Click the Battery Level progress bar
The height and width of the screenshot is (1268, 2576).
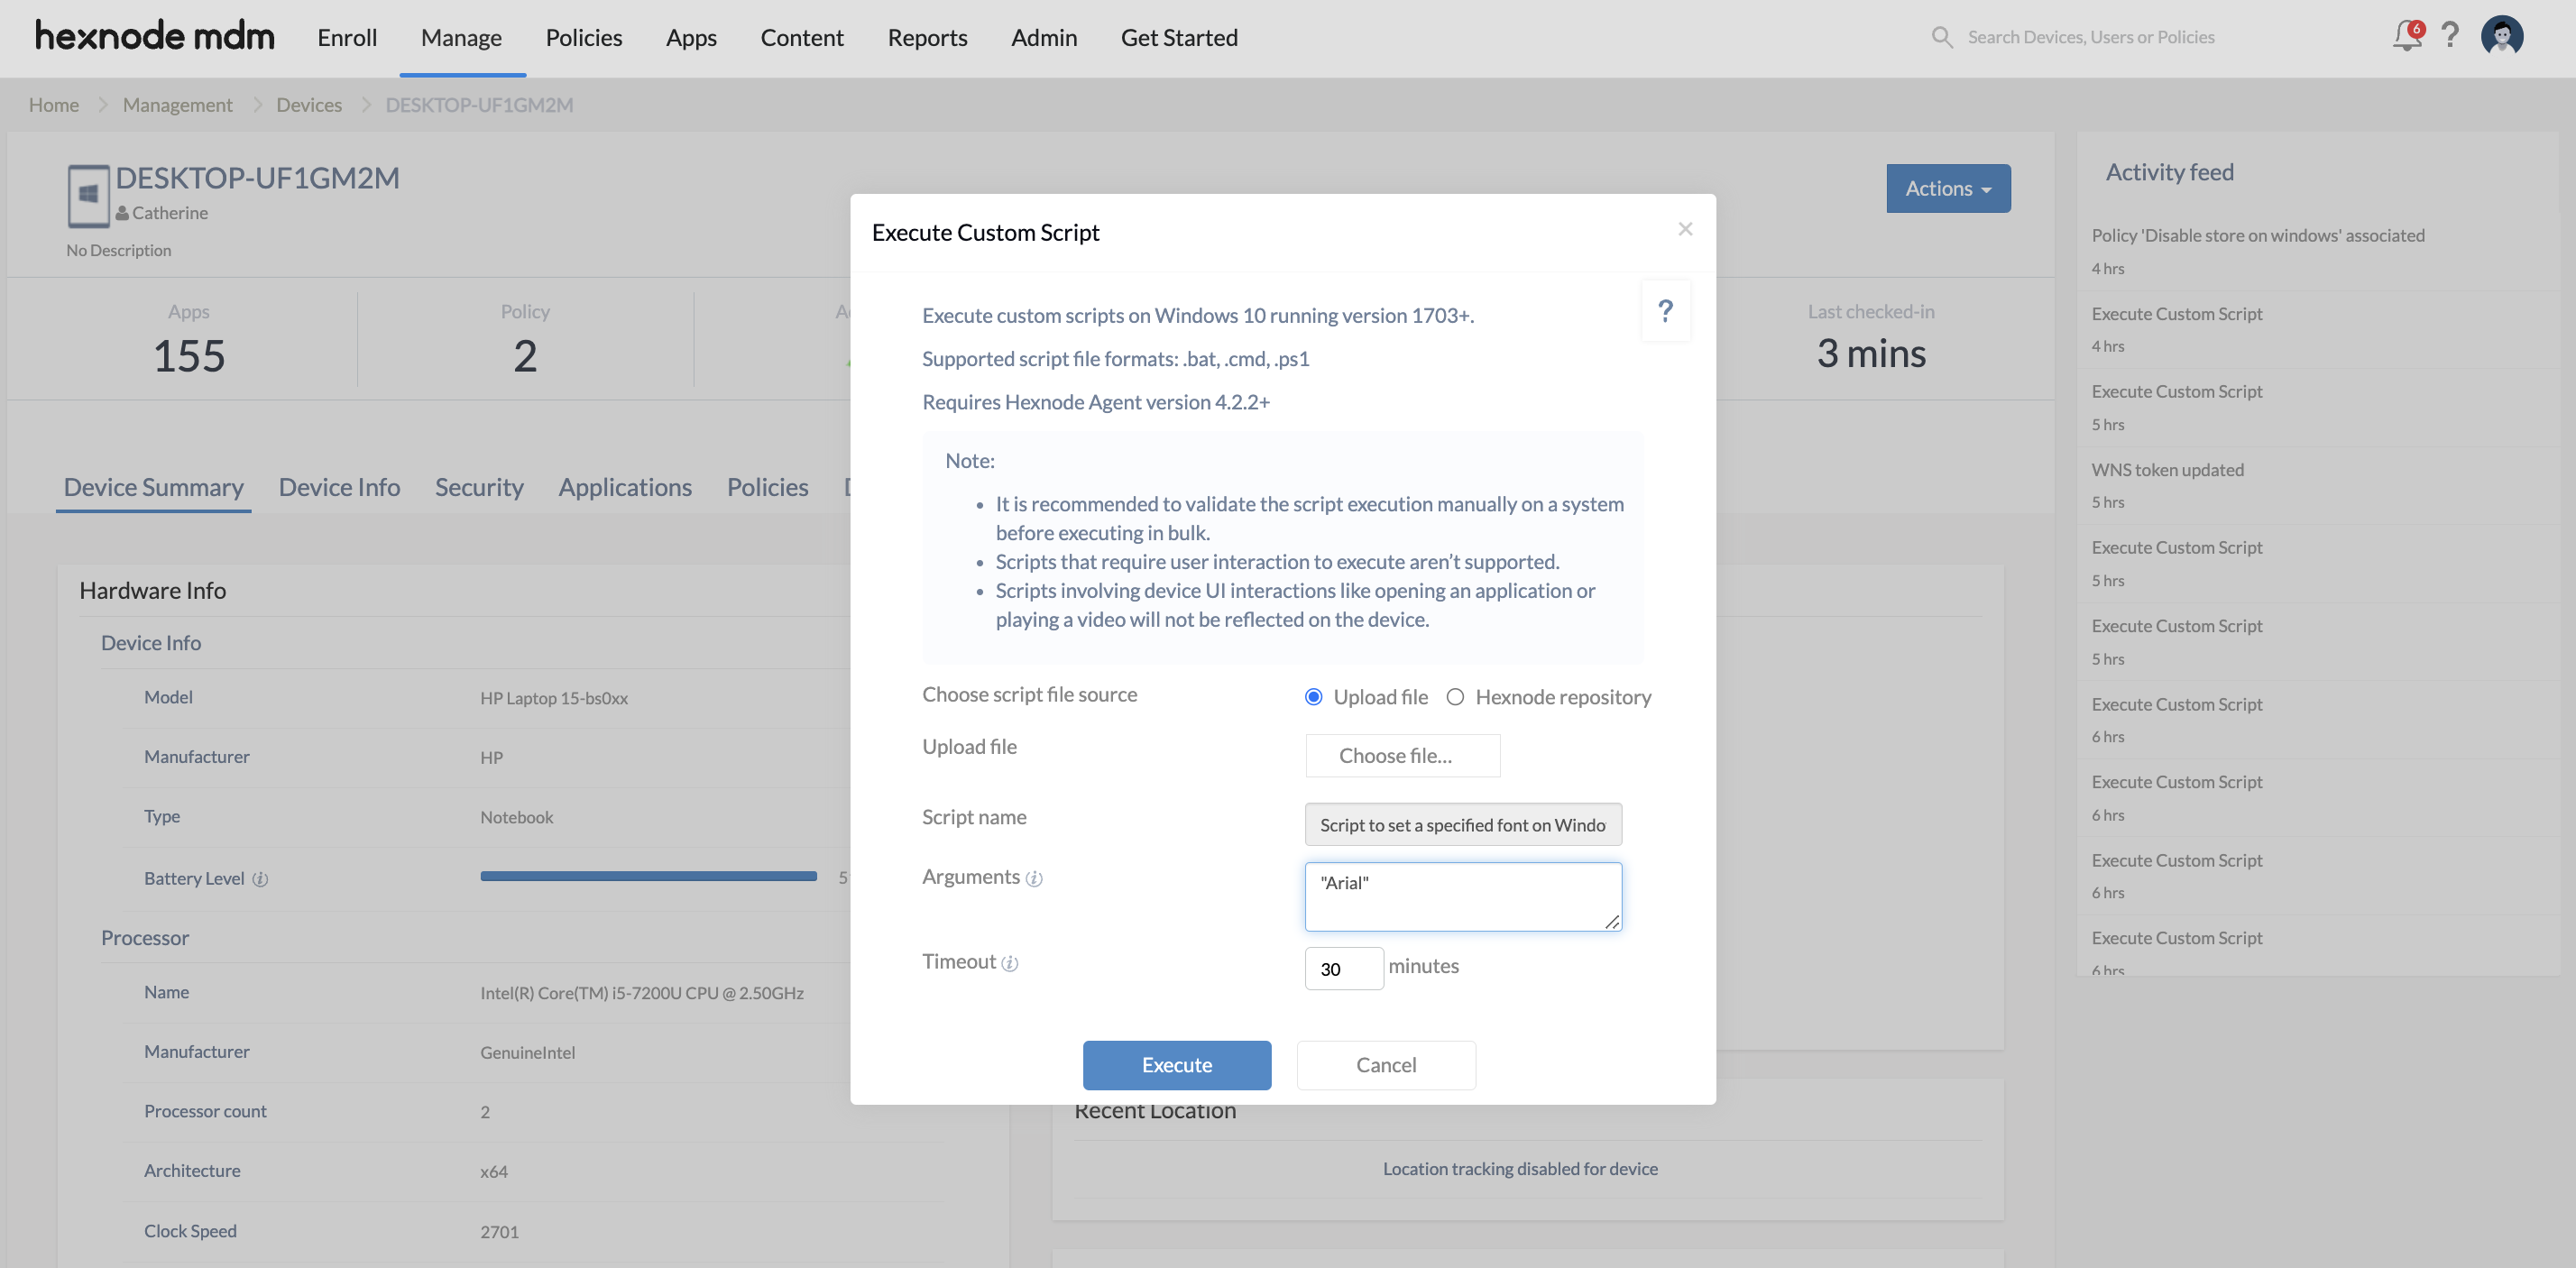coord(648,876)
